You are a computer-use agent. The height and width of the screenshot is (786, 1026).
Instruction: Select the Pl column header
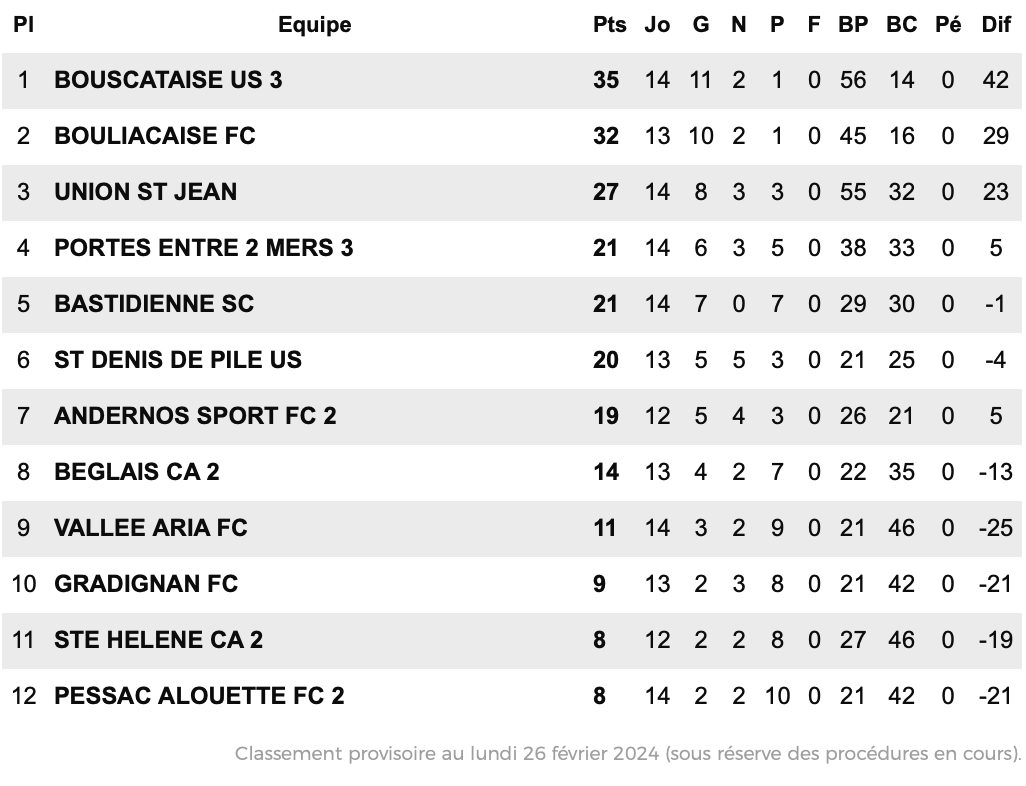pyautogui.click(x=24, y=25)
